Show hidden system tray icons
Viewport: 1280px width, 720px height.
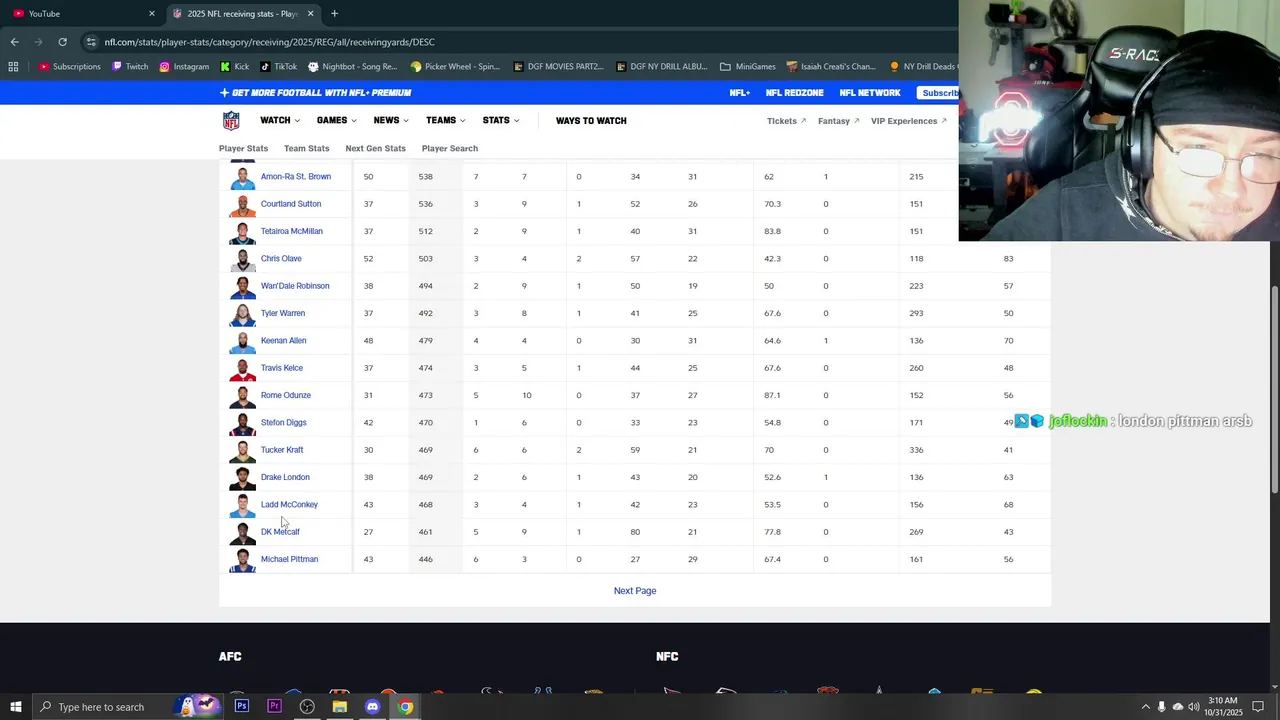[1146, 707]
